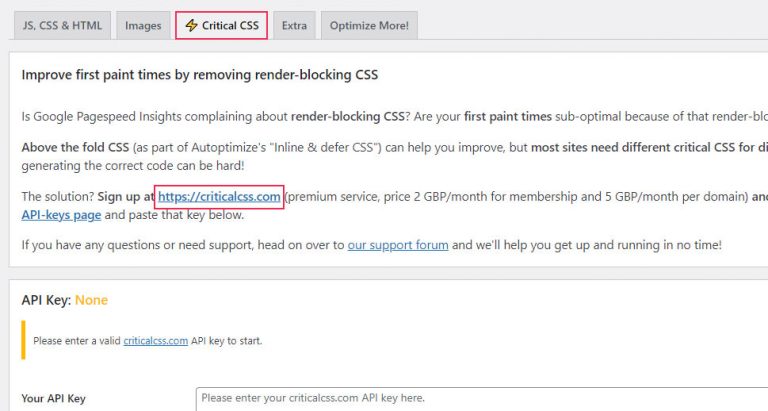
Task: Click the bold Above the fold CSS text
Action: click(x=75, y=147)
